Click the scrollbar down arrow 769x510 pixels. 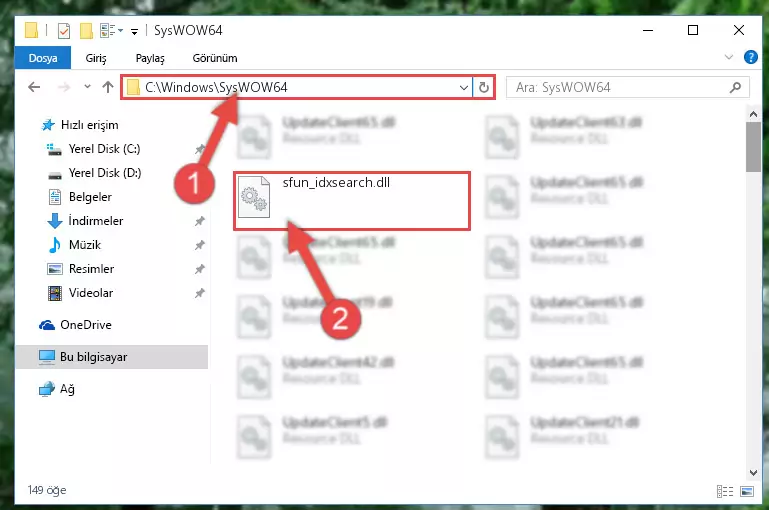click(753, 472)
